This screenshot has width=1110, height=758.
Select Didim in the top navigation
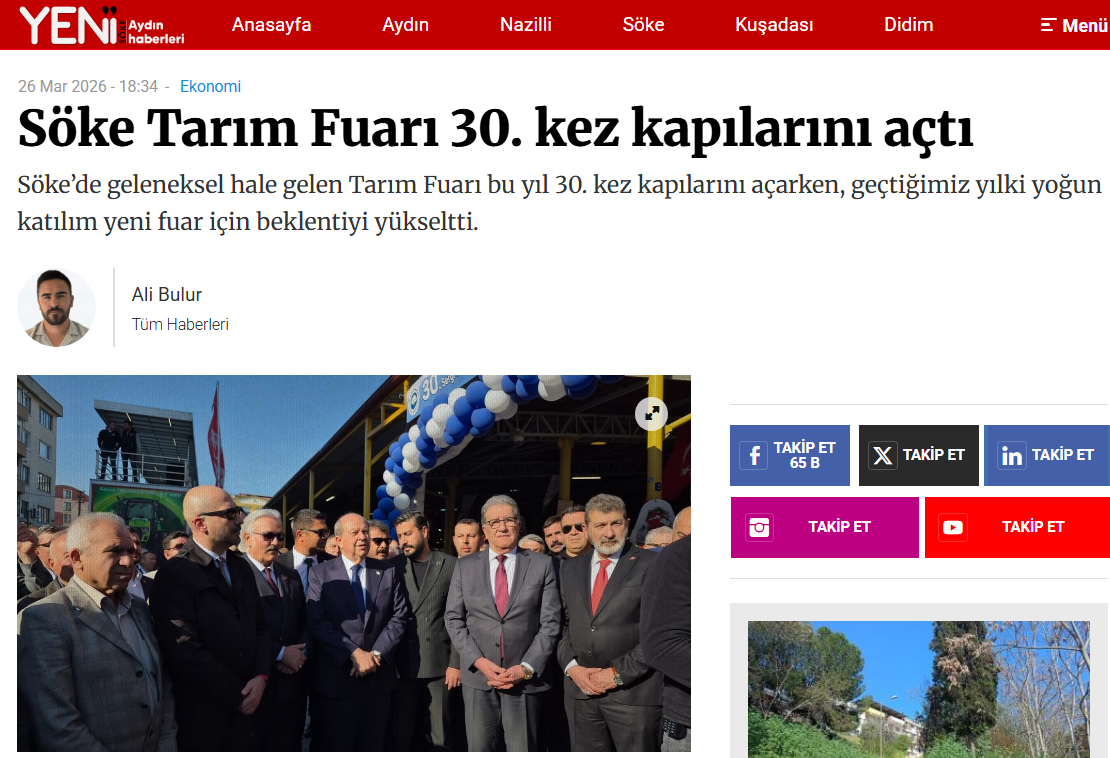pyautogui.click(x=908, y=25)
